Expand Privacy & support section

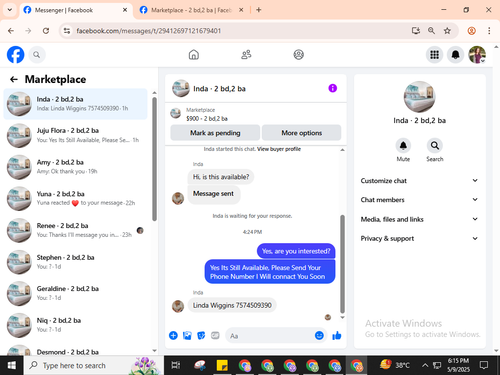(x=419, y=238)
